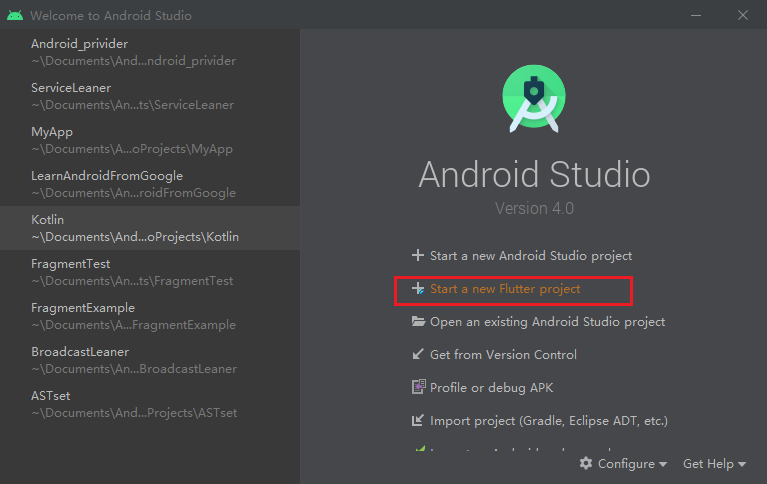Click the Version 4.0 label
Image resolution: width=767 pixels, height=484 pixels.
pyautogui.click(x=534, y=208)
